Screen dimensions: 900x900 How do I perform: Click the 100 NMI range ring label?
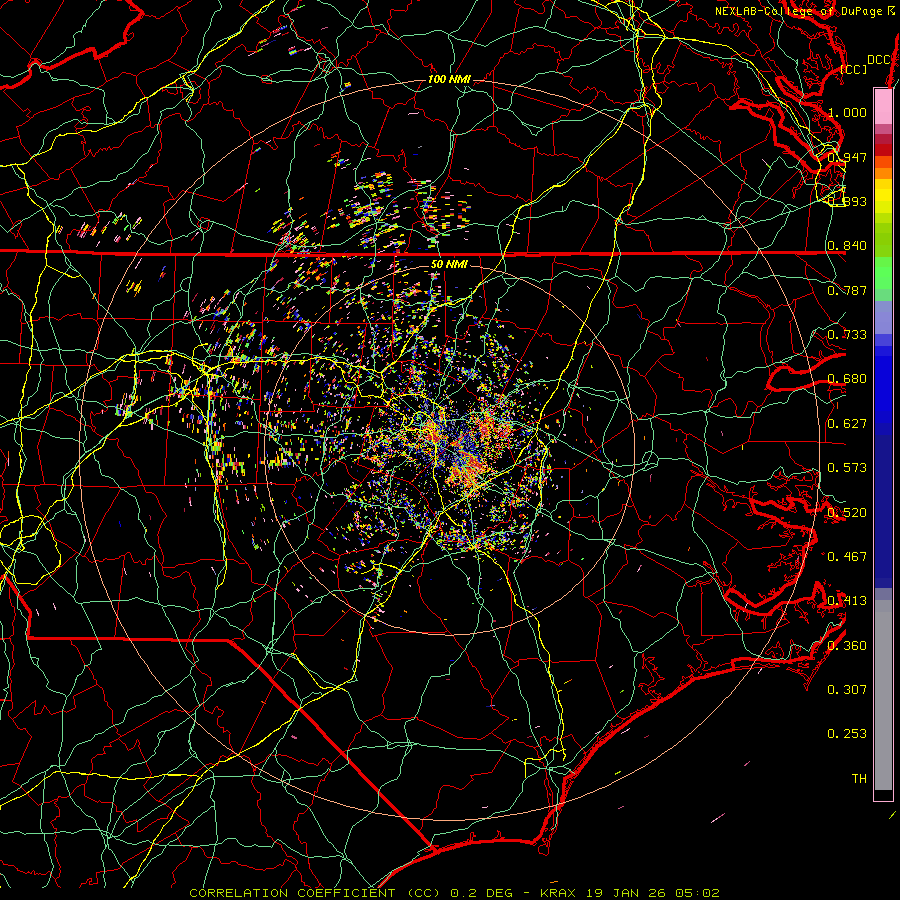449,79
